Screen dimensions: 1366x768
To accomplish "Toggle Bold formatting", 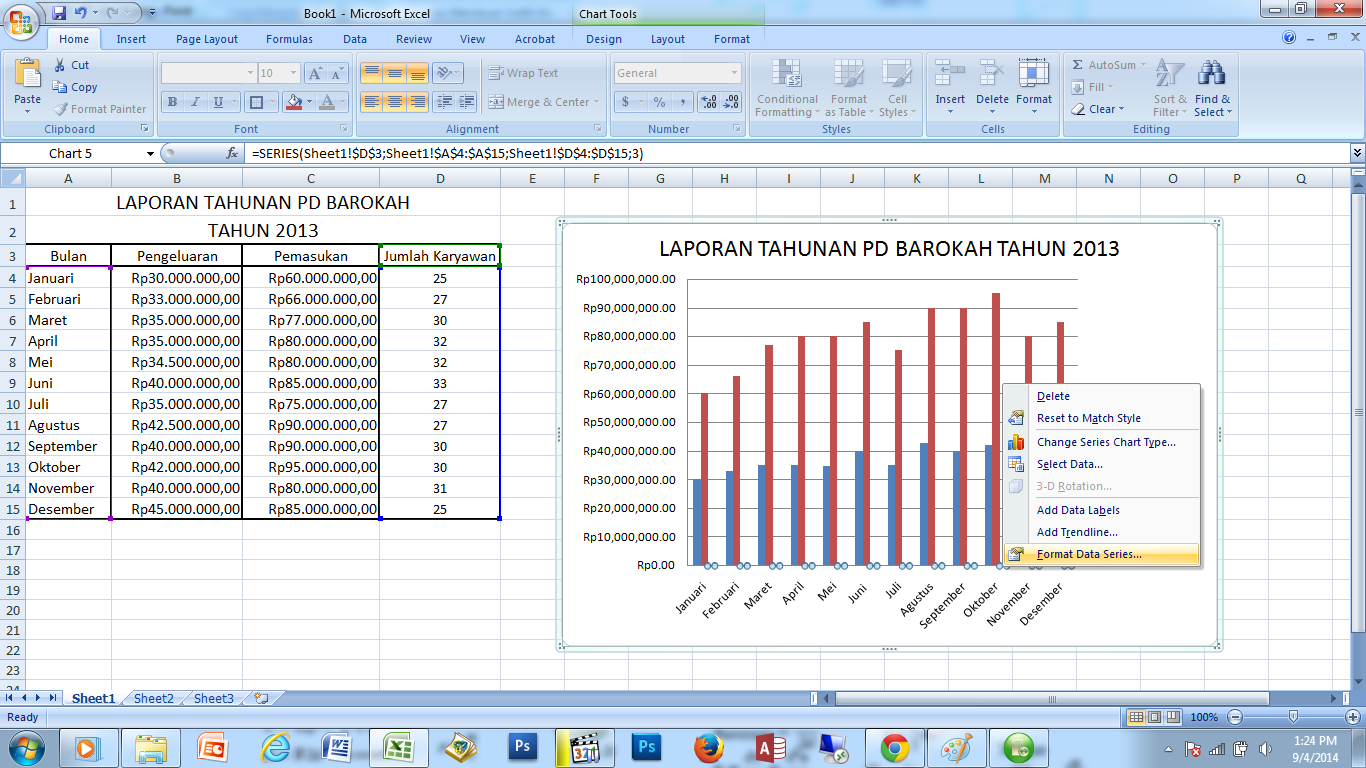I will pyautogui.click(x=172, y=102).
